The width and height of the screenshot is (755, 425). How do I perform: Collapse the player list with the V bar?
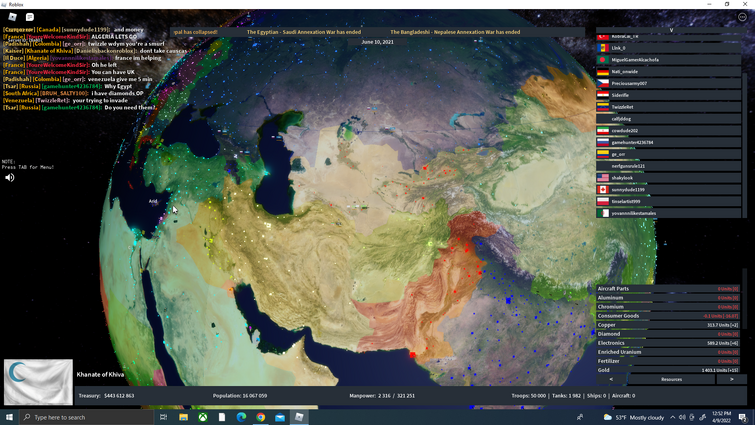[x=671, y=30]
